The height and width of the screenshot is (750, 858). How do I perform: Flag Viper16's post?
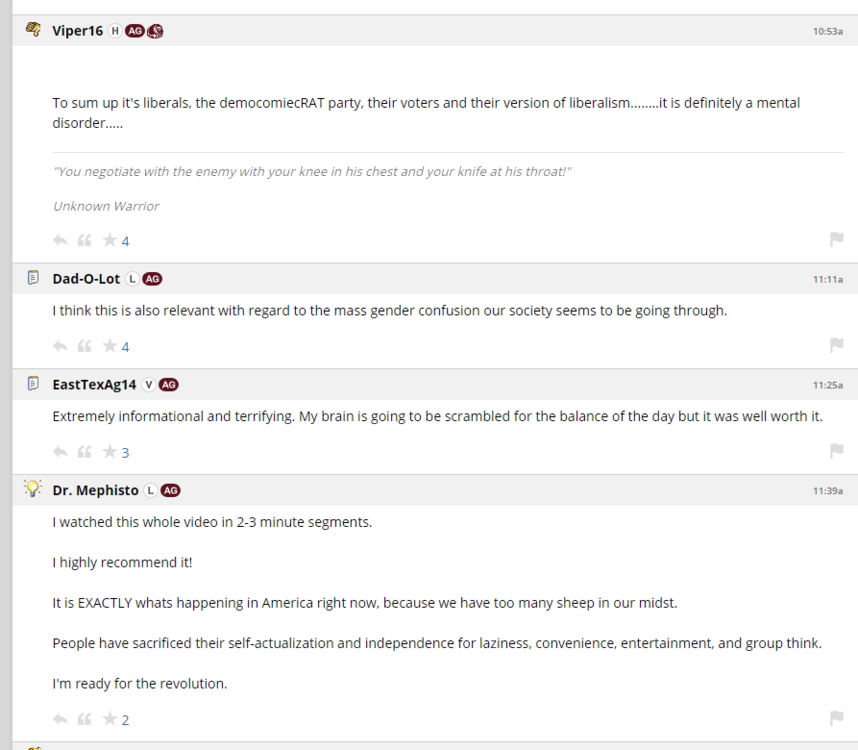pos(836,239)
